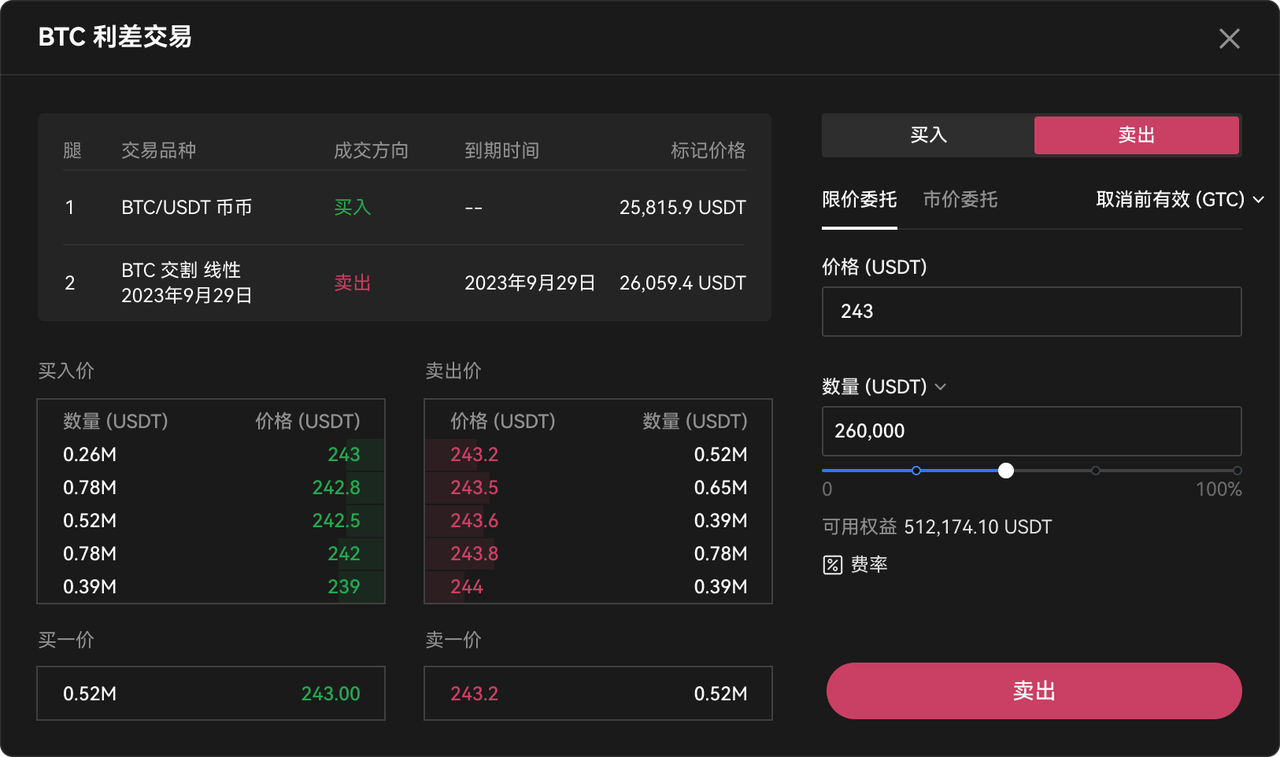
Task: Click best ask price 243.2 in 卖一价 box
Action: click(474, 694)
